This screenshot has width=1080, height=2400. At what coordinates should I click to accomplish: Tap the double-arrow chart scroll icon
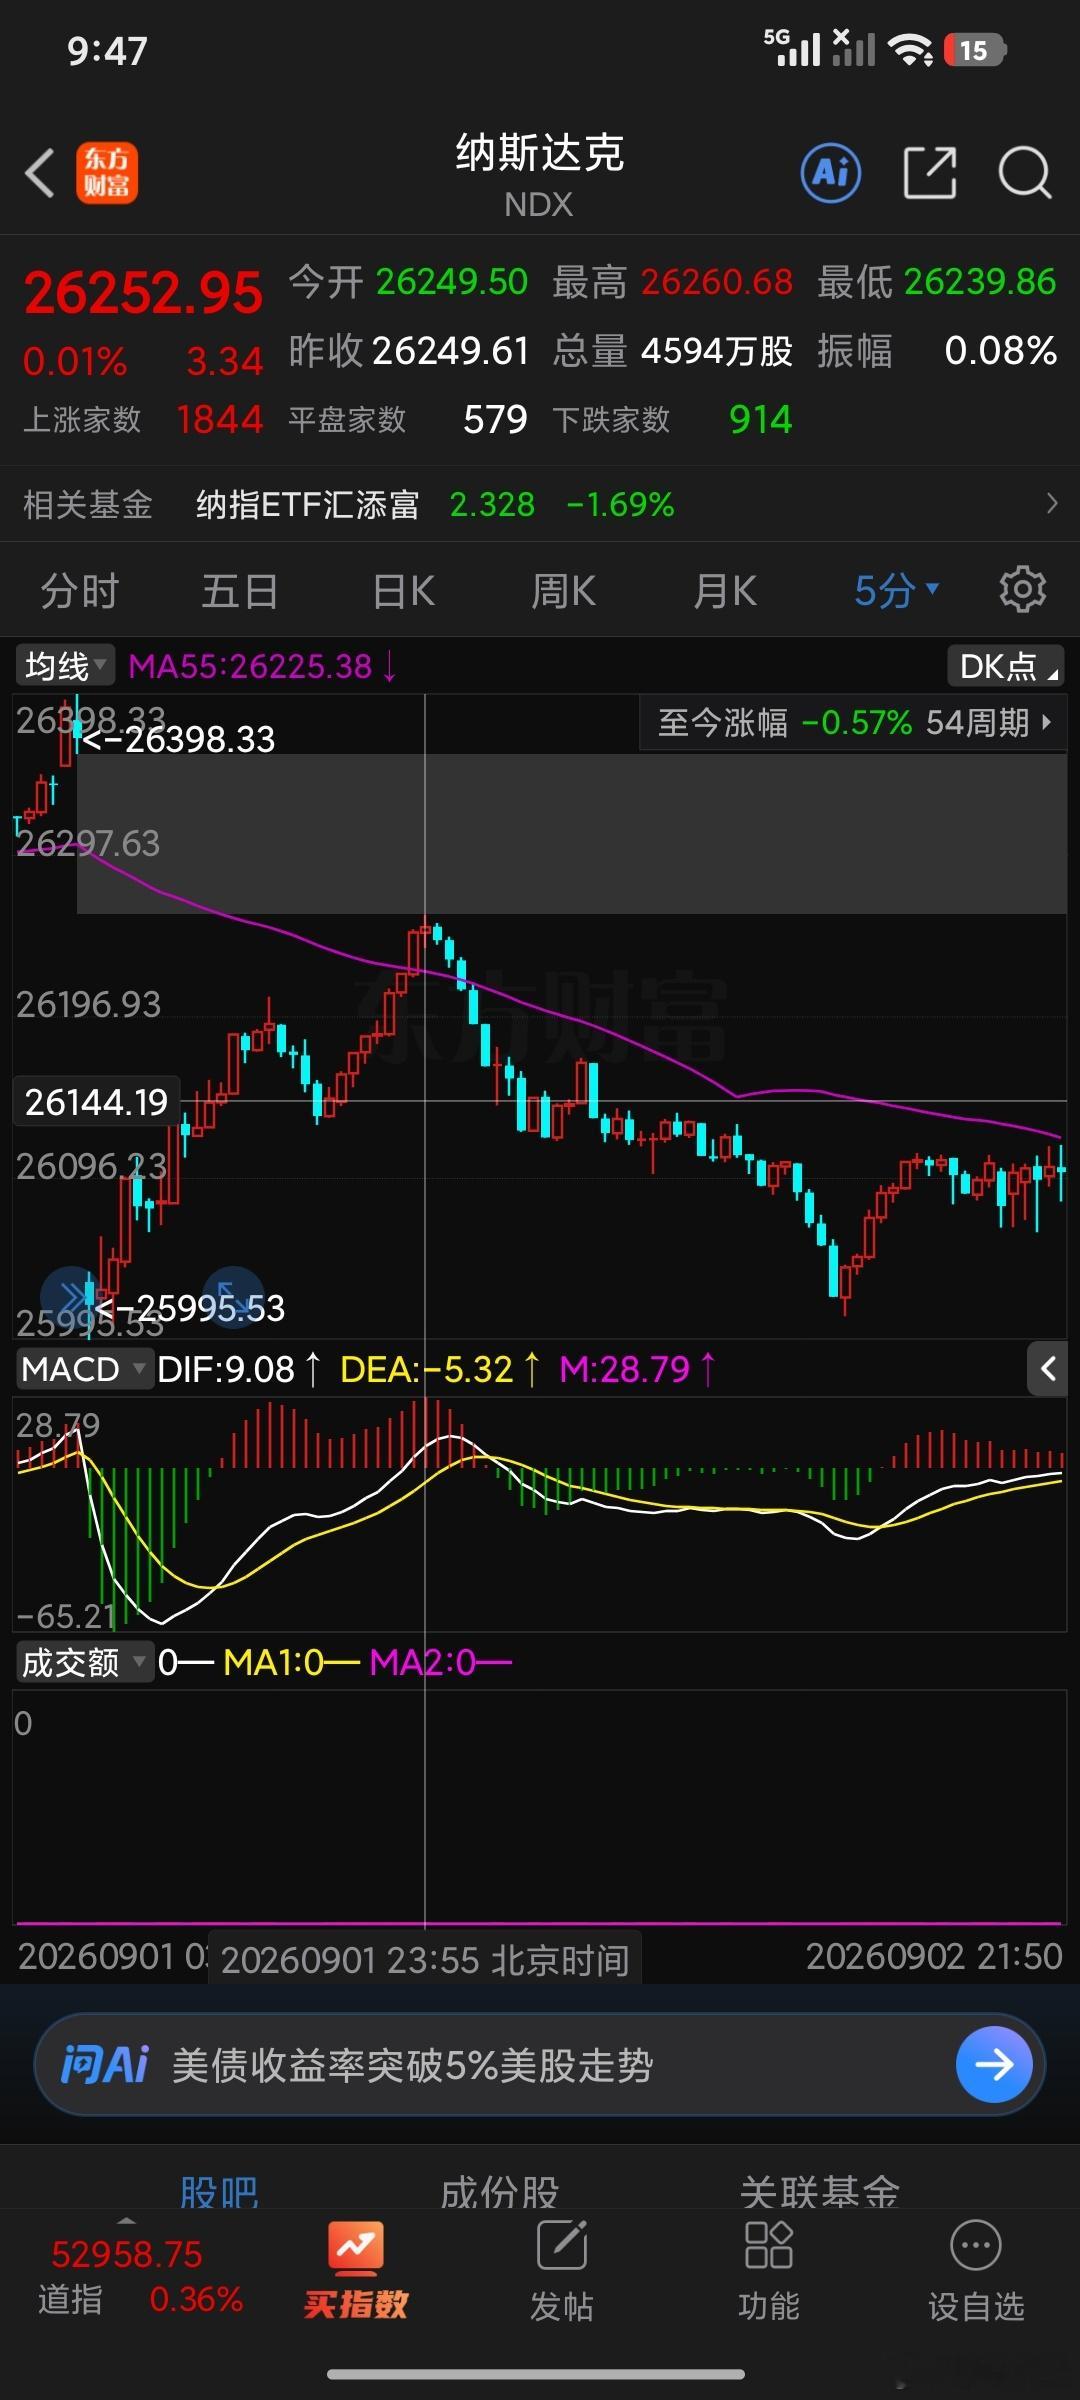pyautogui.click(x=71, y=1297)
